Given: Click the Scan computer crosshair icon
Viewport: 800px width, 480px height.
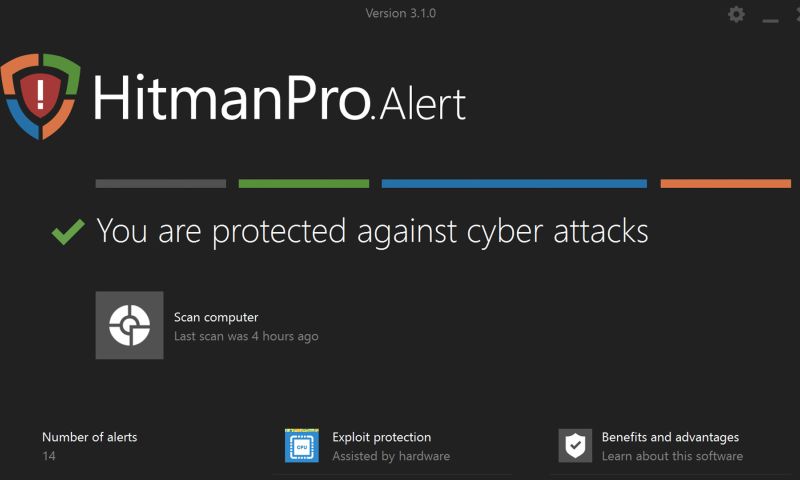Looking at the screenshot, I should [x=129, y=325].
